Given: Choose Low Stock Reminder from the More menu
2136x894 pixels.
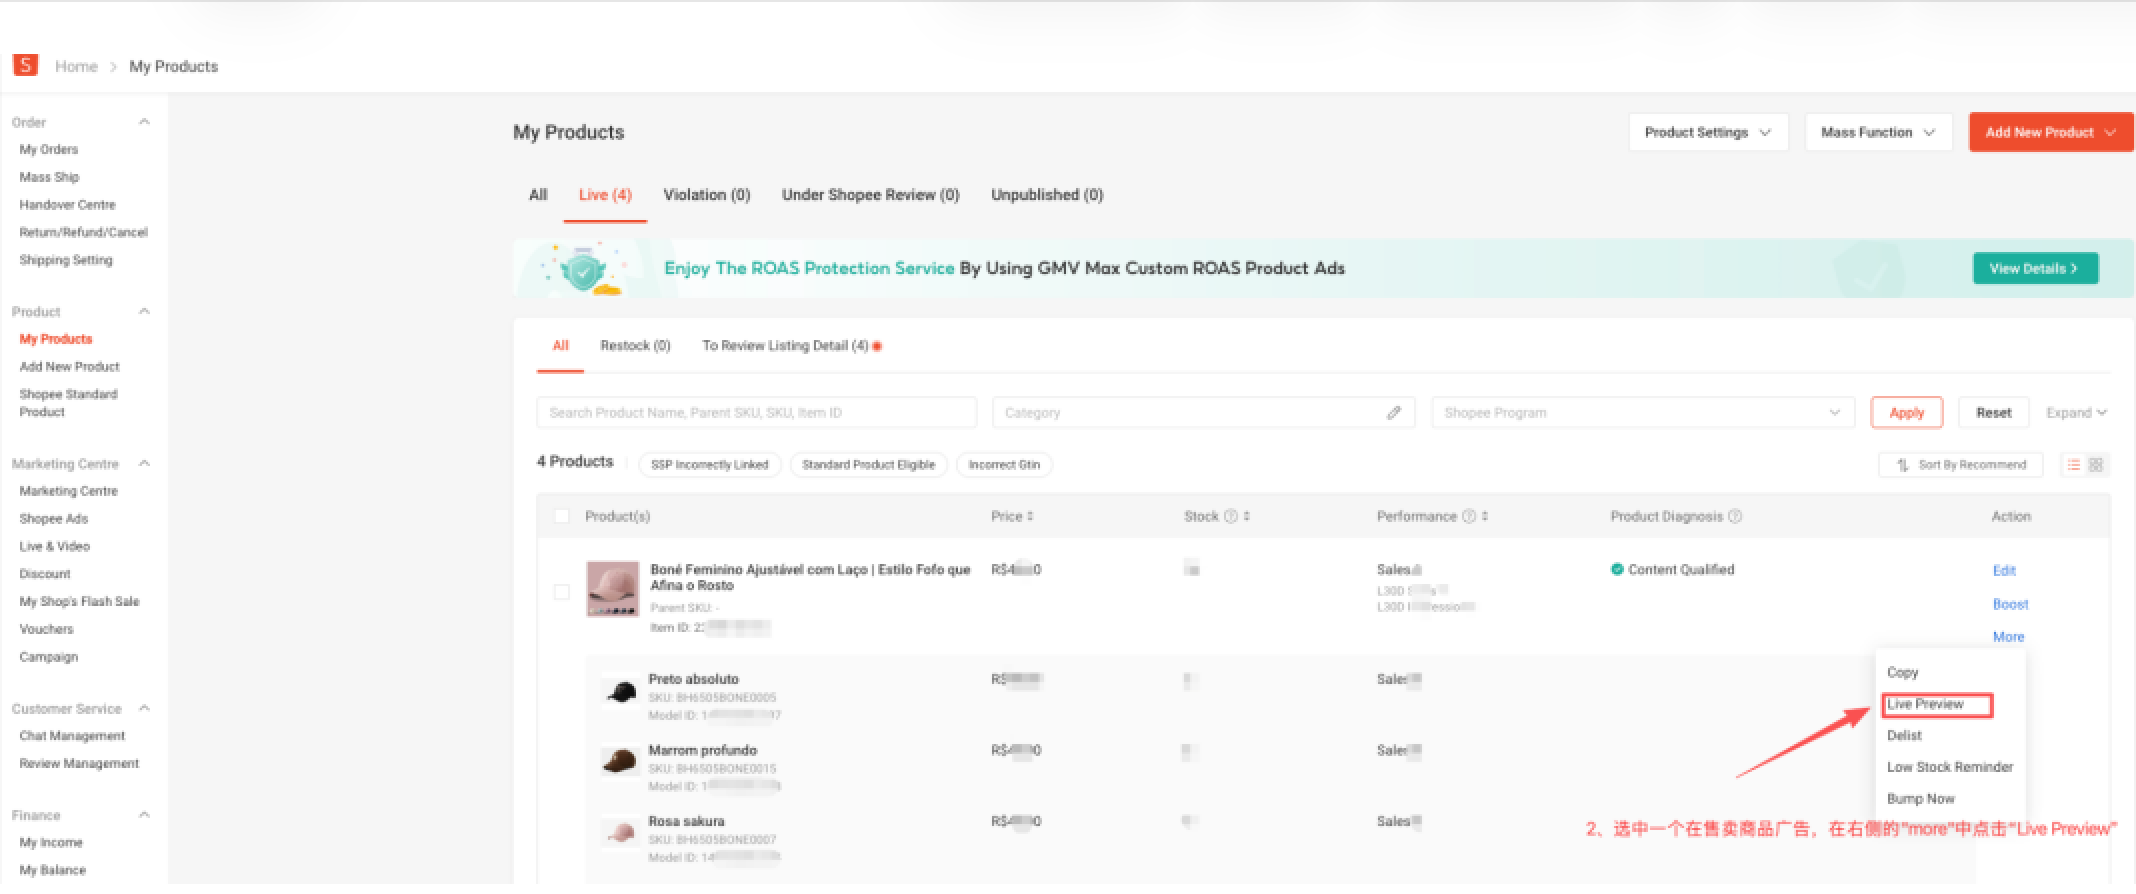Looking at the screenshot, I should click(1951, 767).
